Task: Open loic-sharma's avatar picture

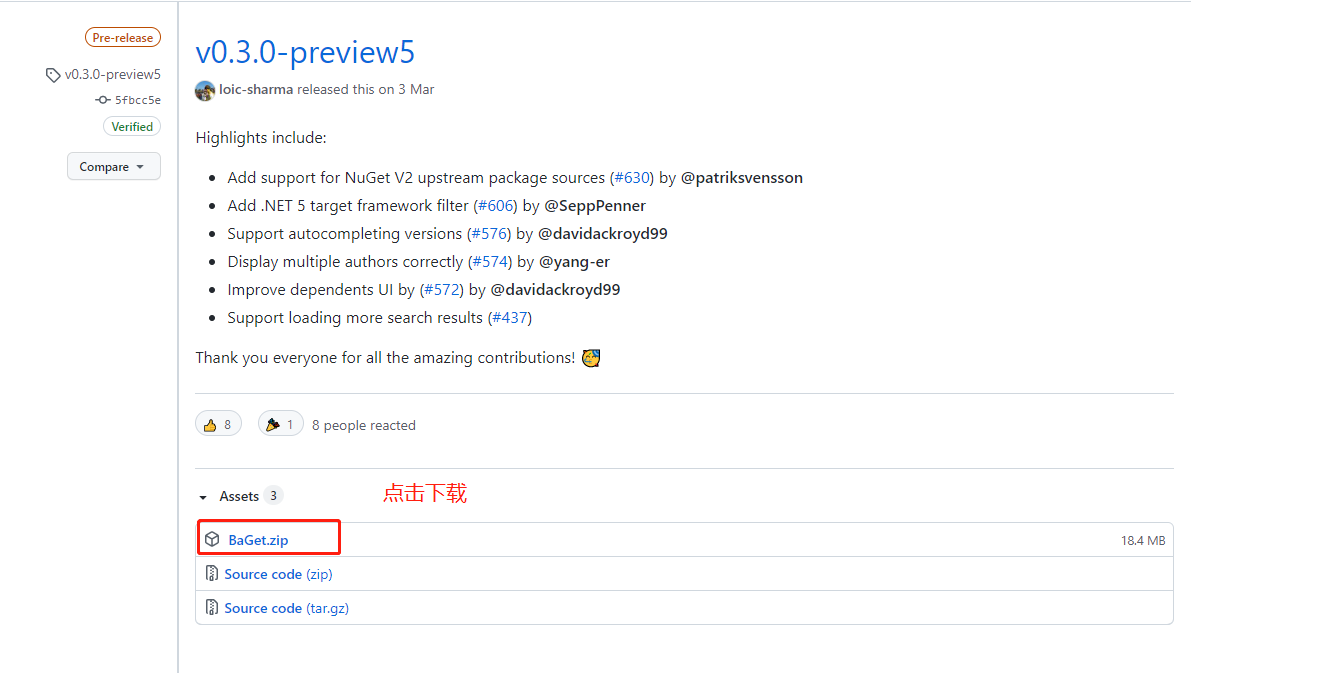Action: pos(205,90)
